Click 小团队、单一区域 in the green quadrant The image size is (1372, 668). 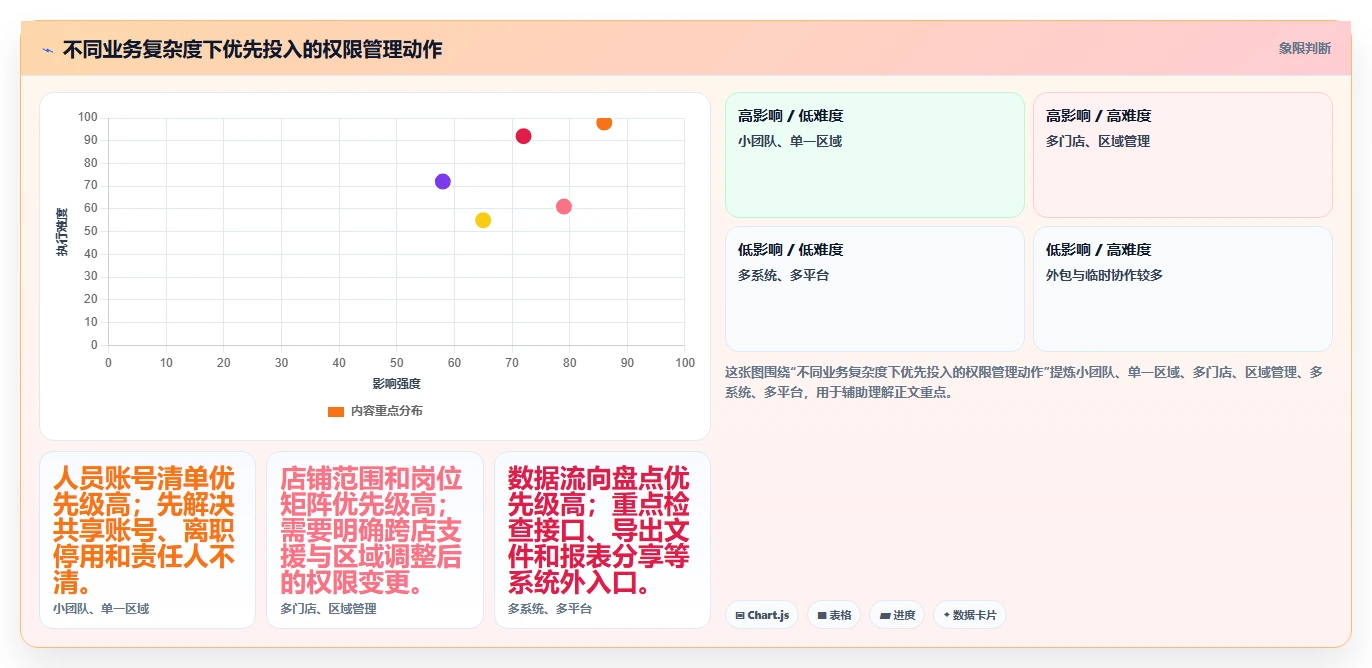(x=790, y=141)
